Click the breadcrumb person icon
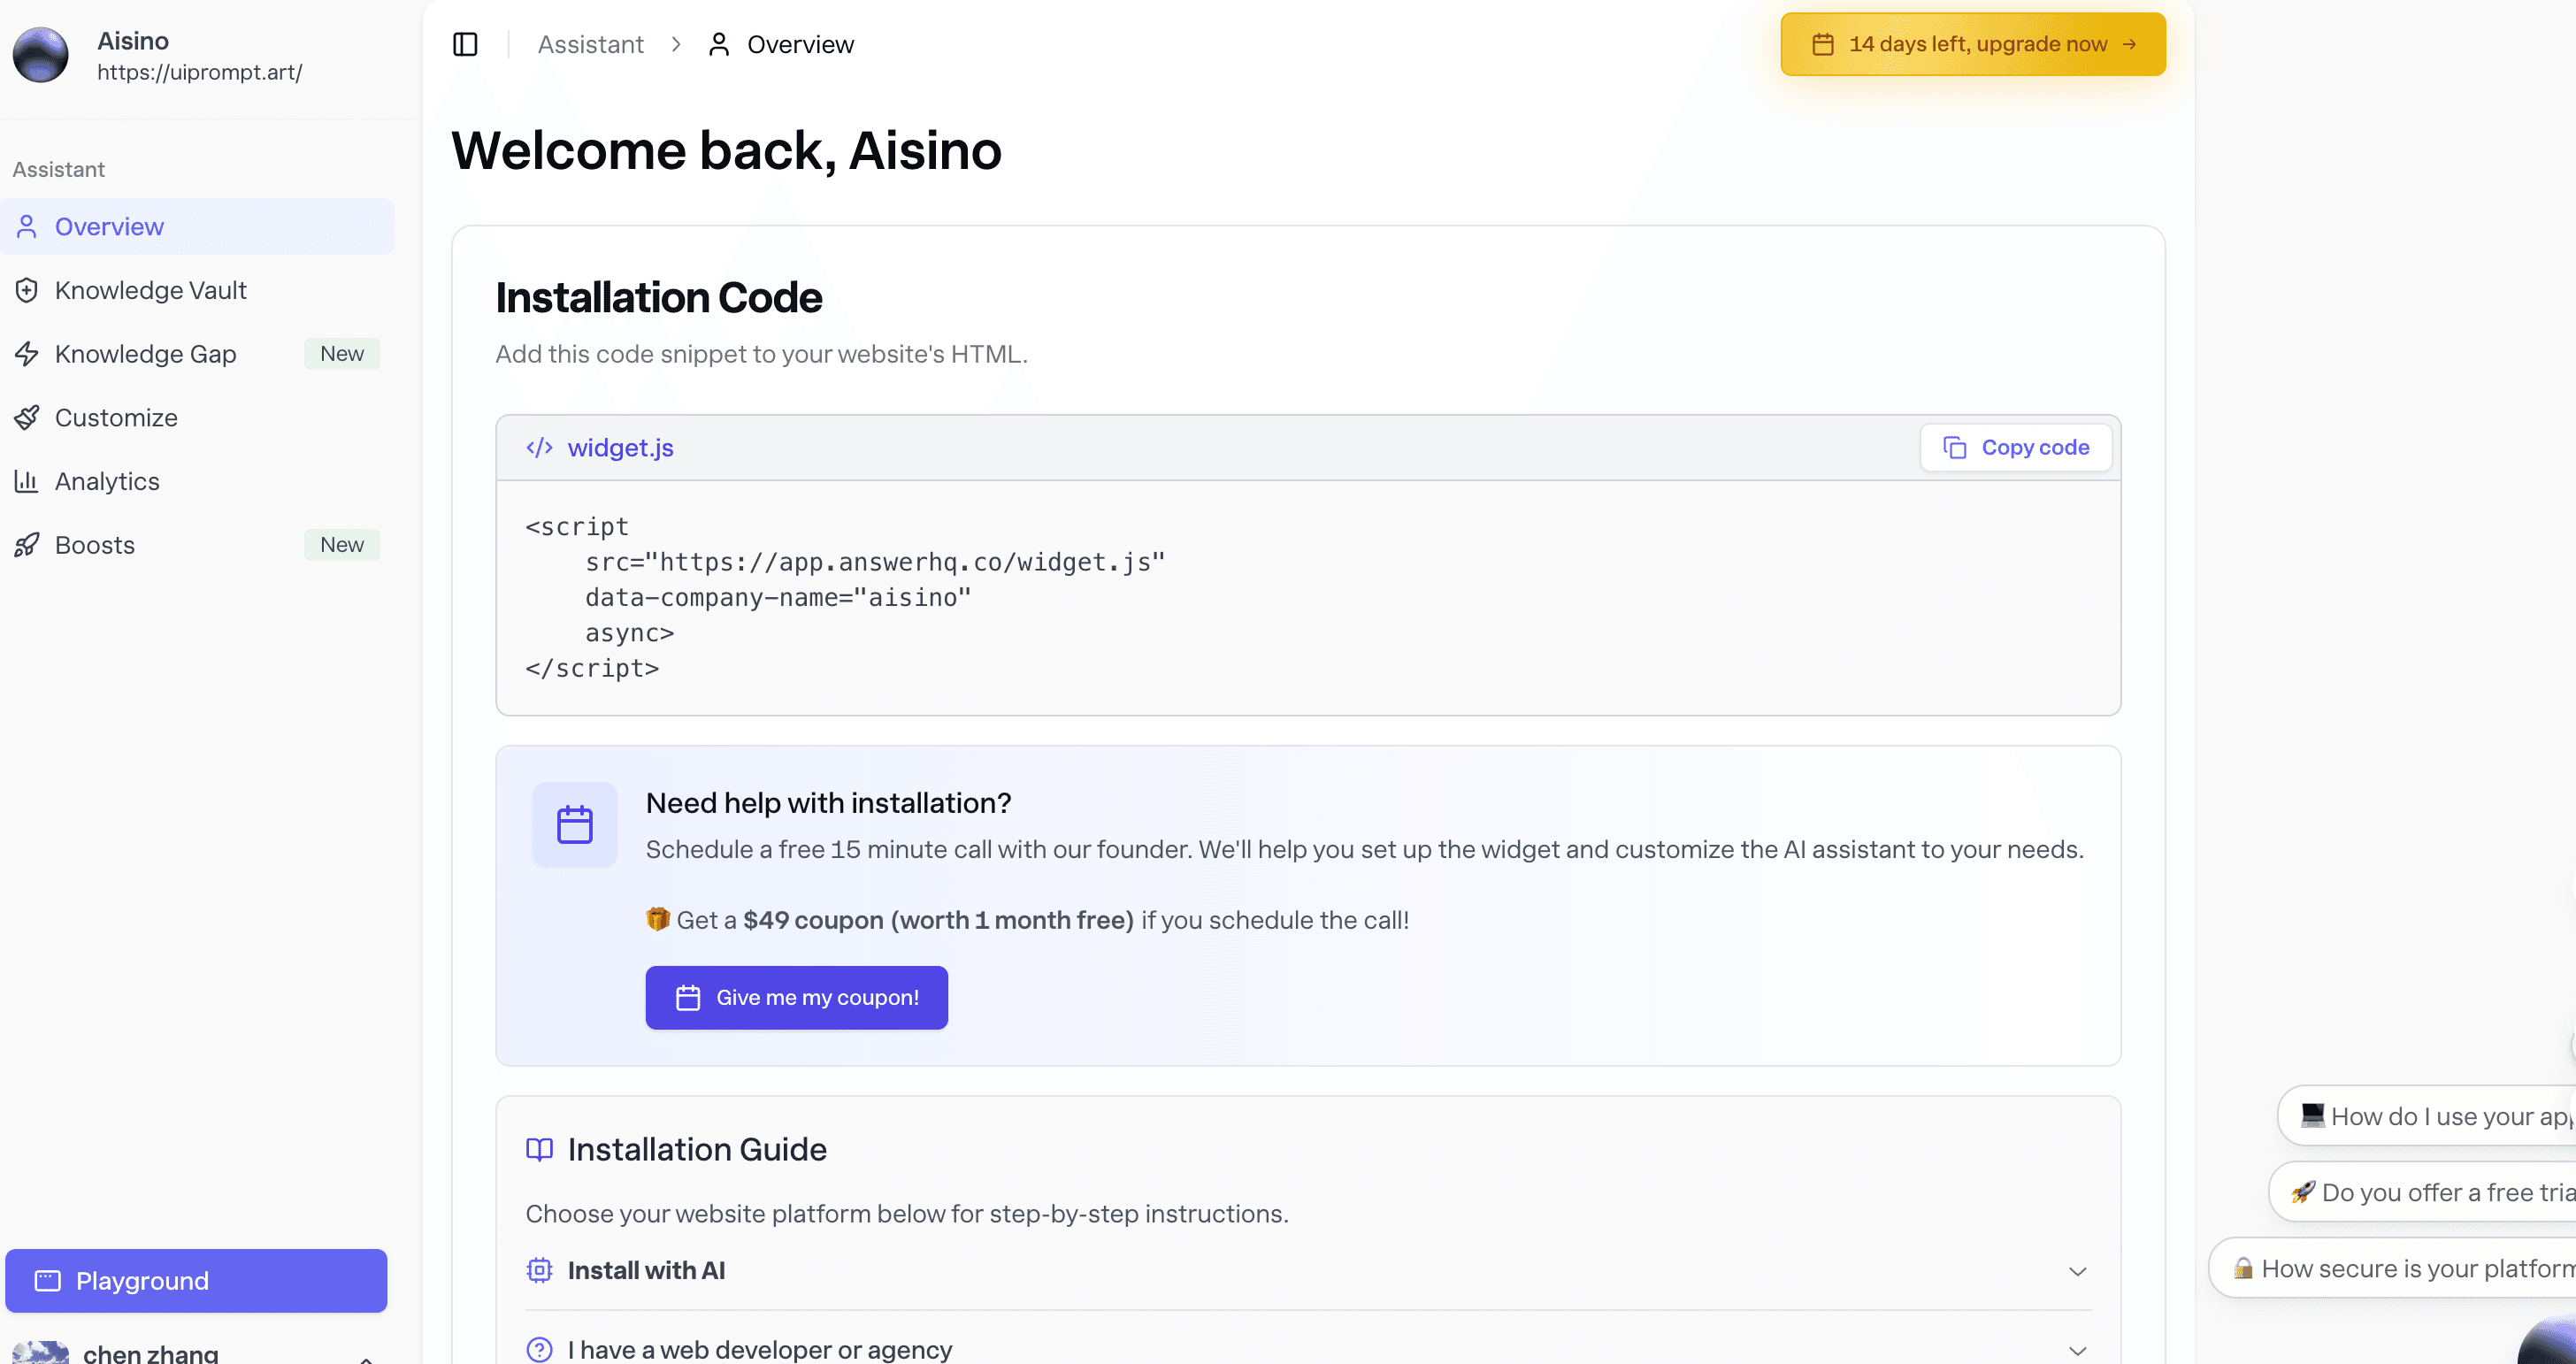This screenshot has width=2576, height=1364. click(718, 44)
